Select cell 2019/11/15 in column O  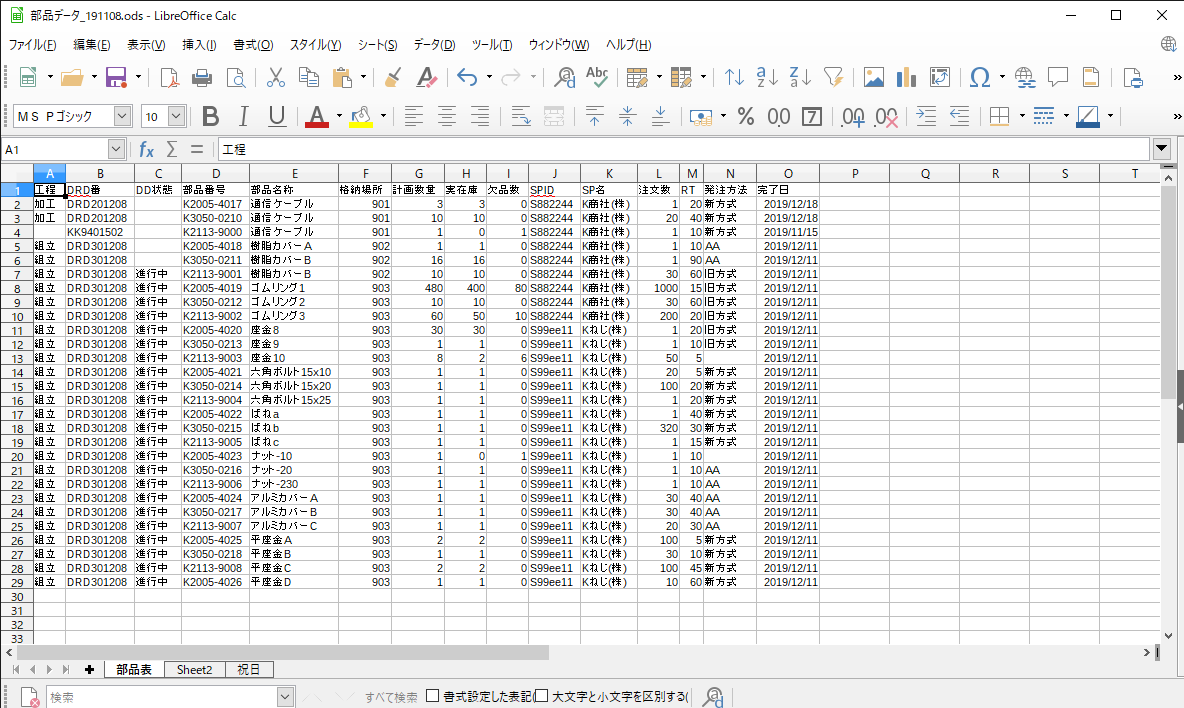pos(788,232)
